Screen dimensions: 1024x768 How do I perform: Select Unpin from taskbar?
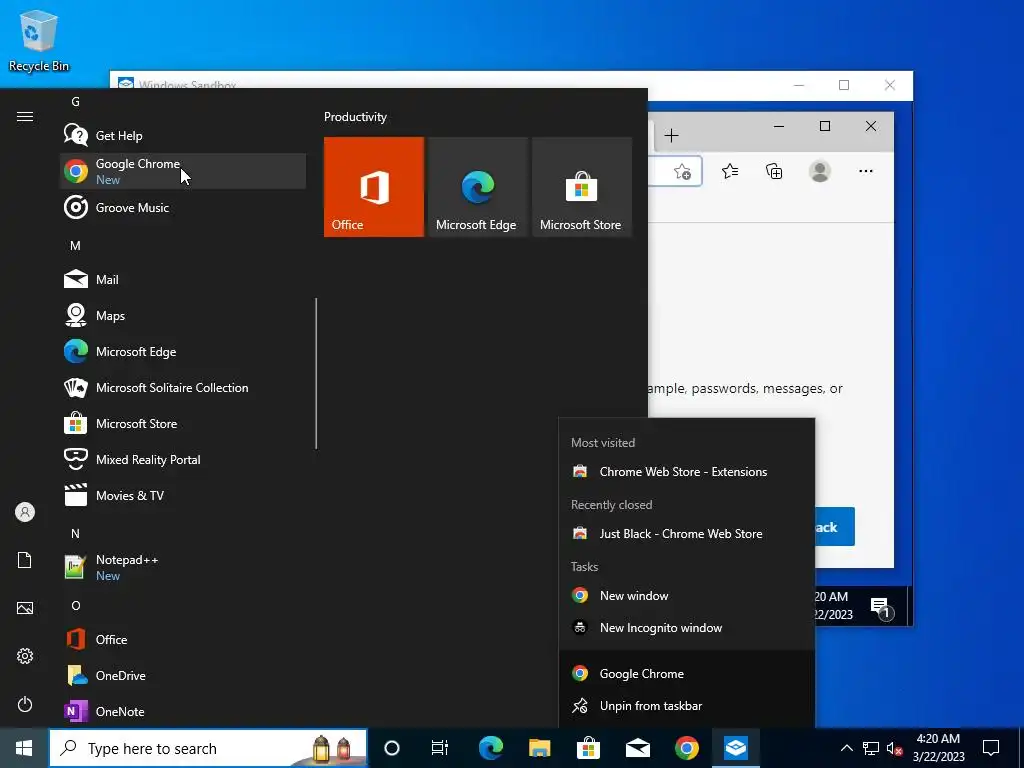click(687, 705)
